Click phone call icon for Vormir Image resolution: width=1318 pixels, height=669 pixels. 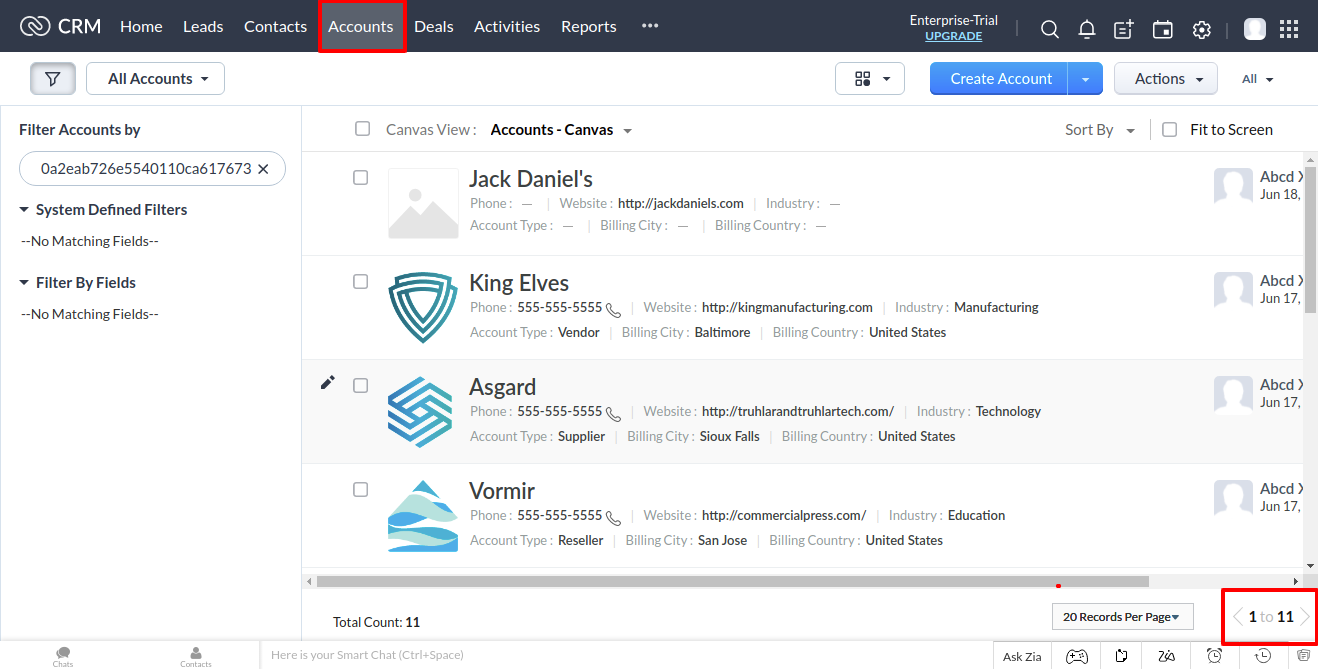[x=613, y=518]
